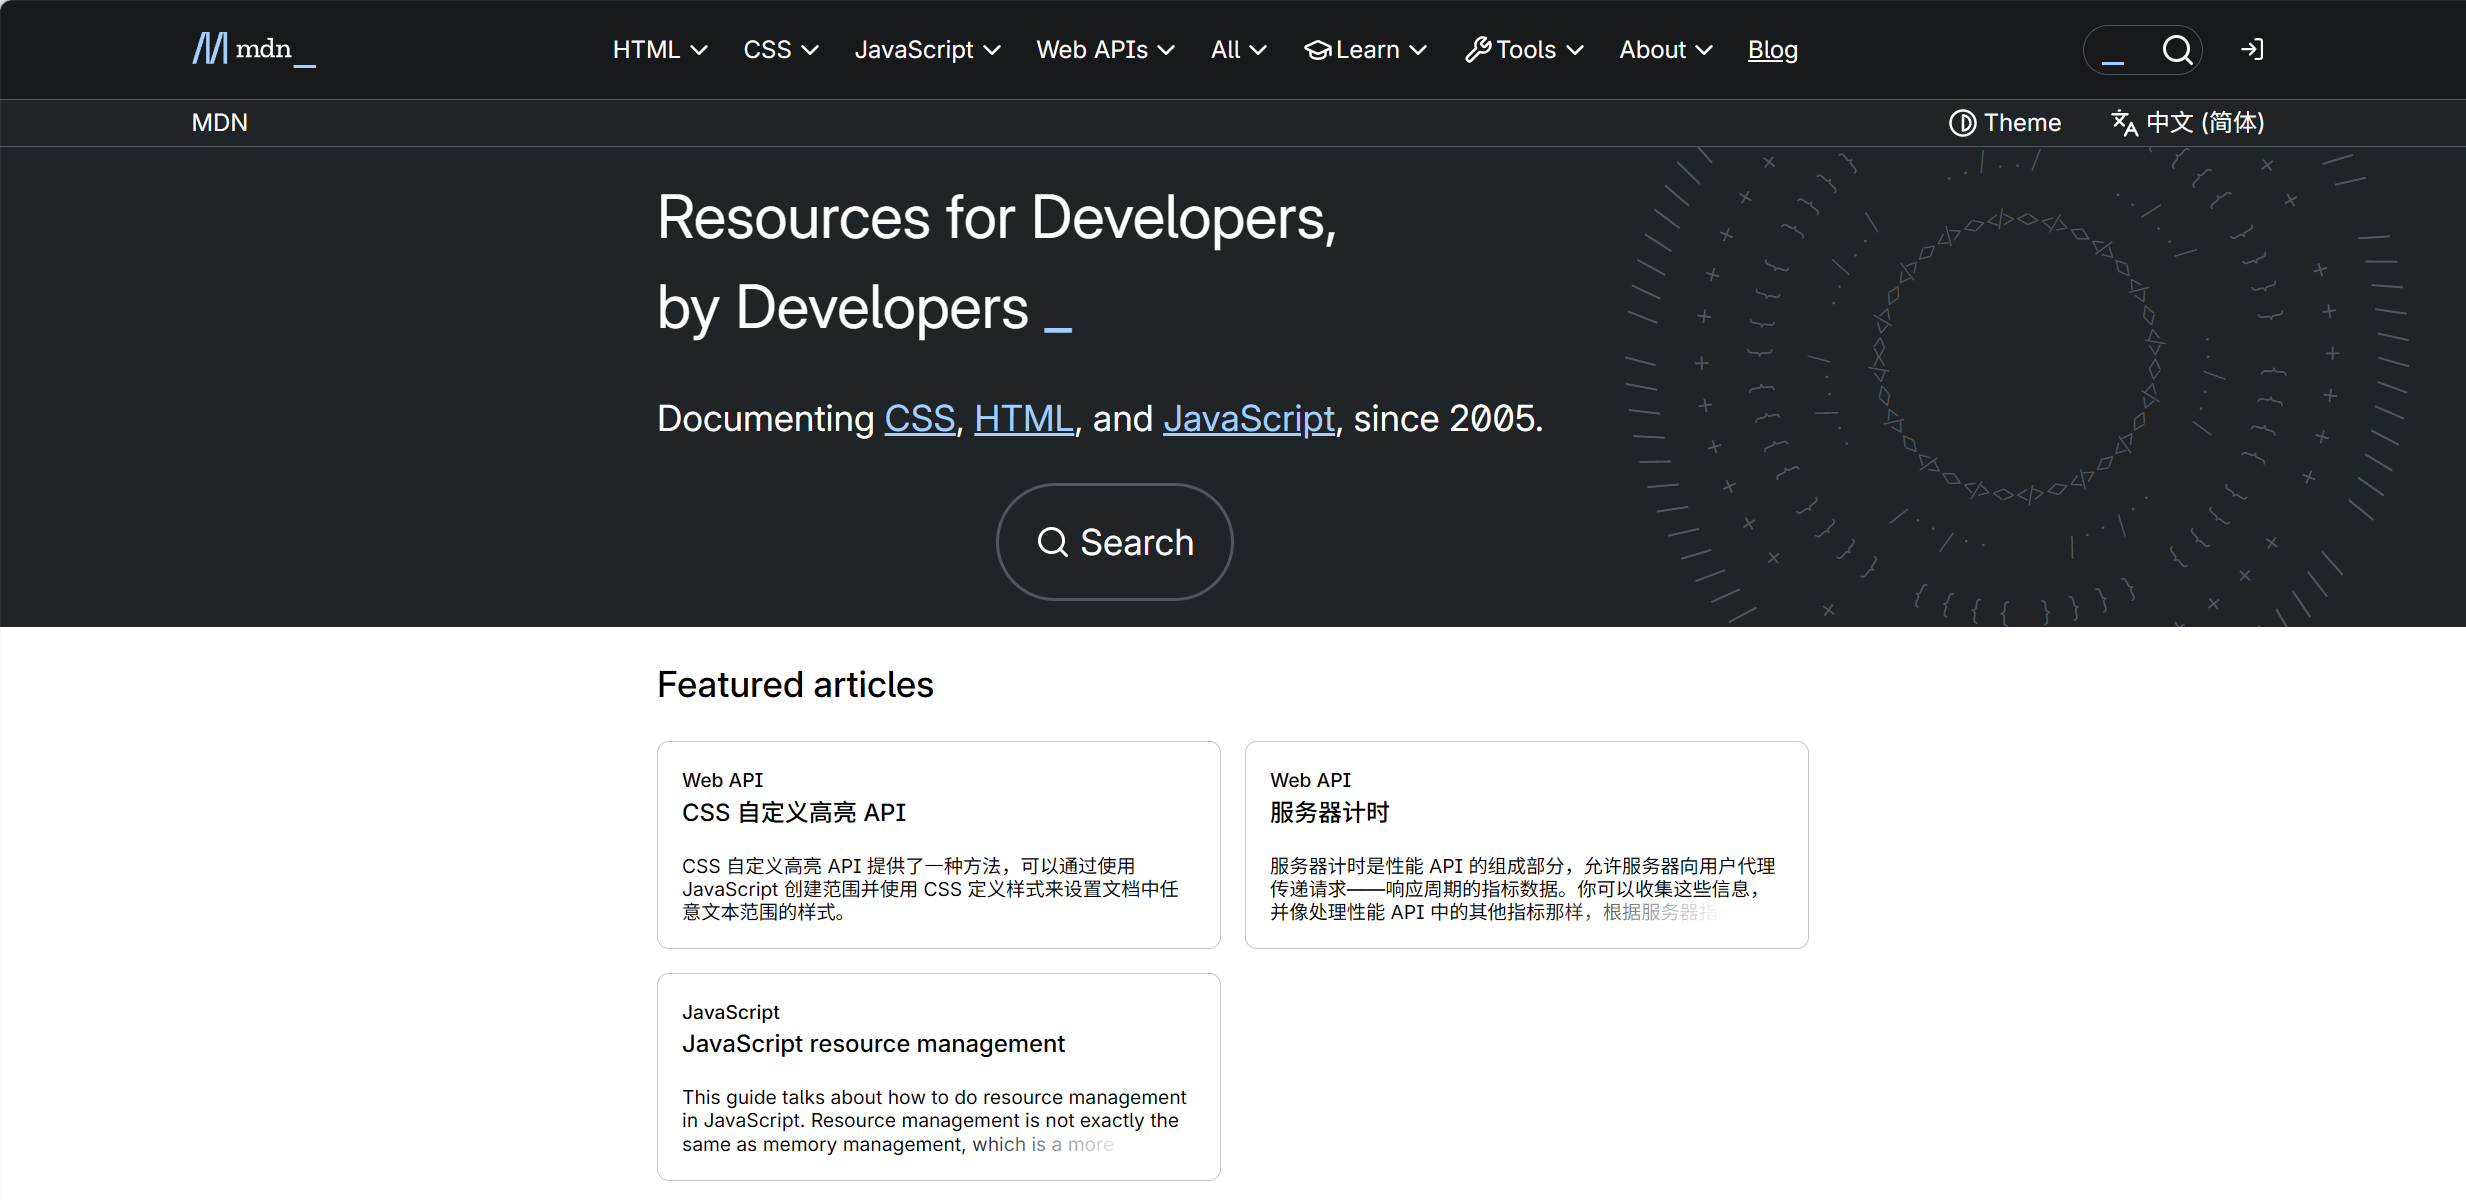Click the magnifier icon in Search button
2466x1200 pixels.
(1052, 542)
